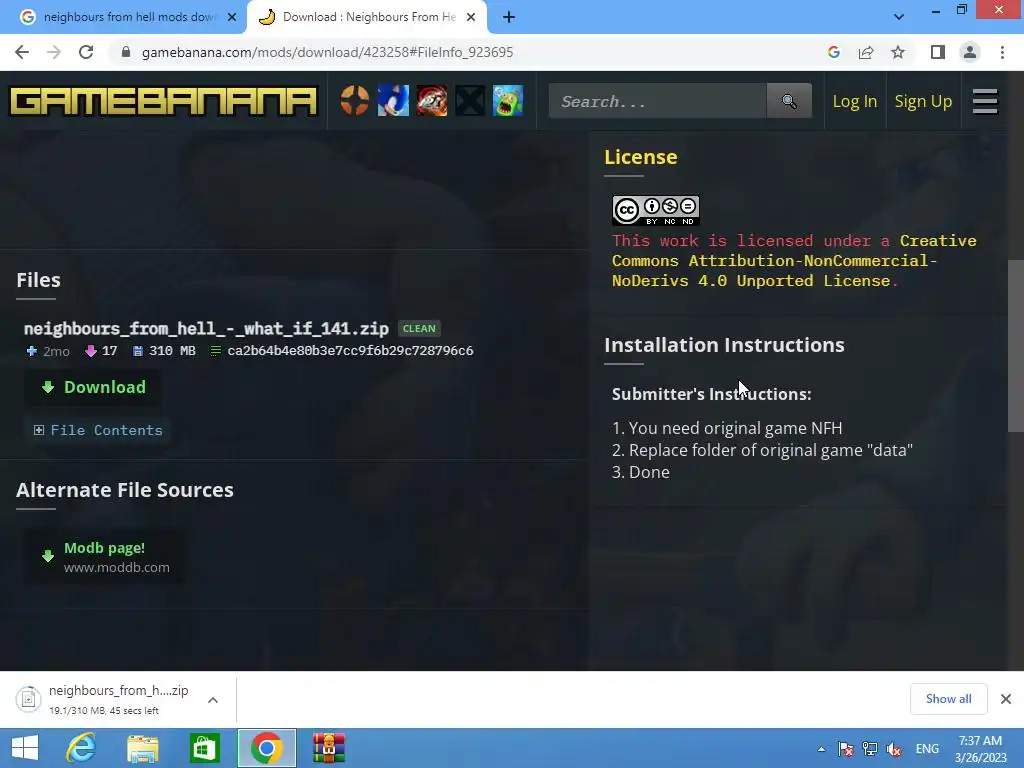The image size is (1024, 768).
Task: Open the browser side panel icon
Action: click(x=938, y=52)
